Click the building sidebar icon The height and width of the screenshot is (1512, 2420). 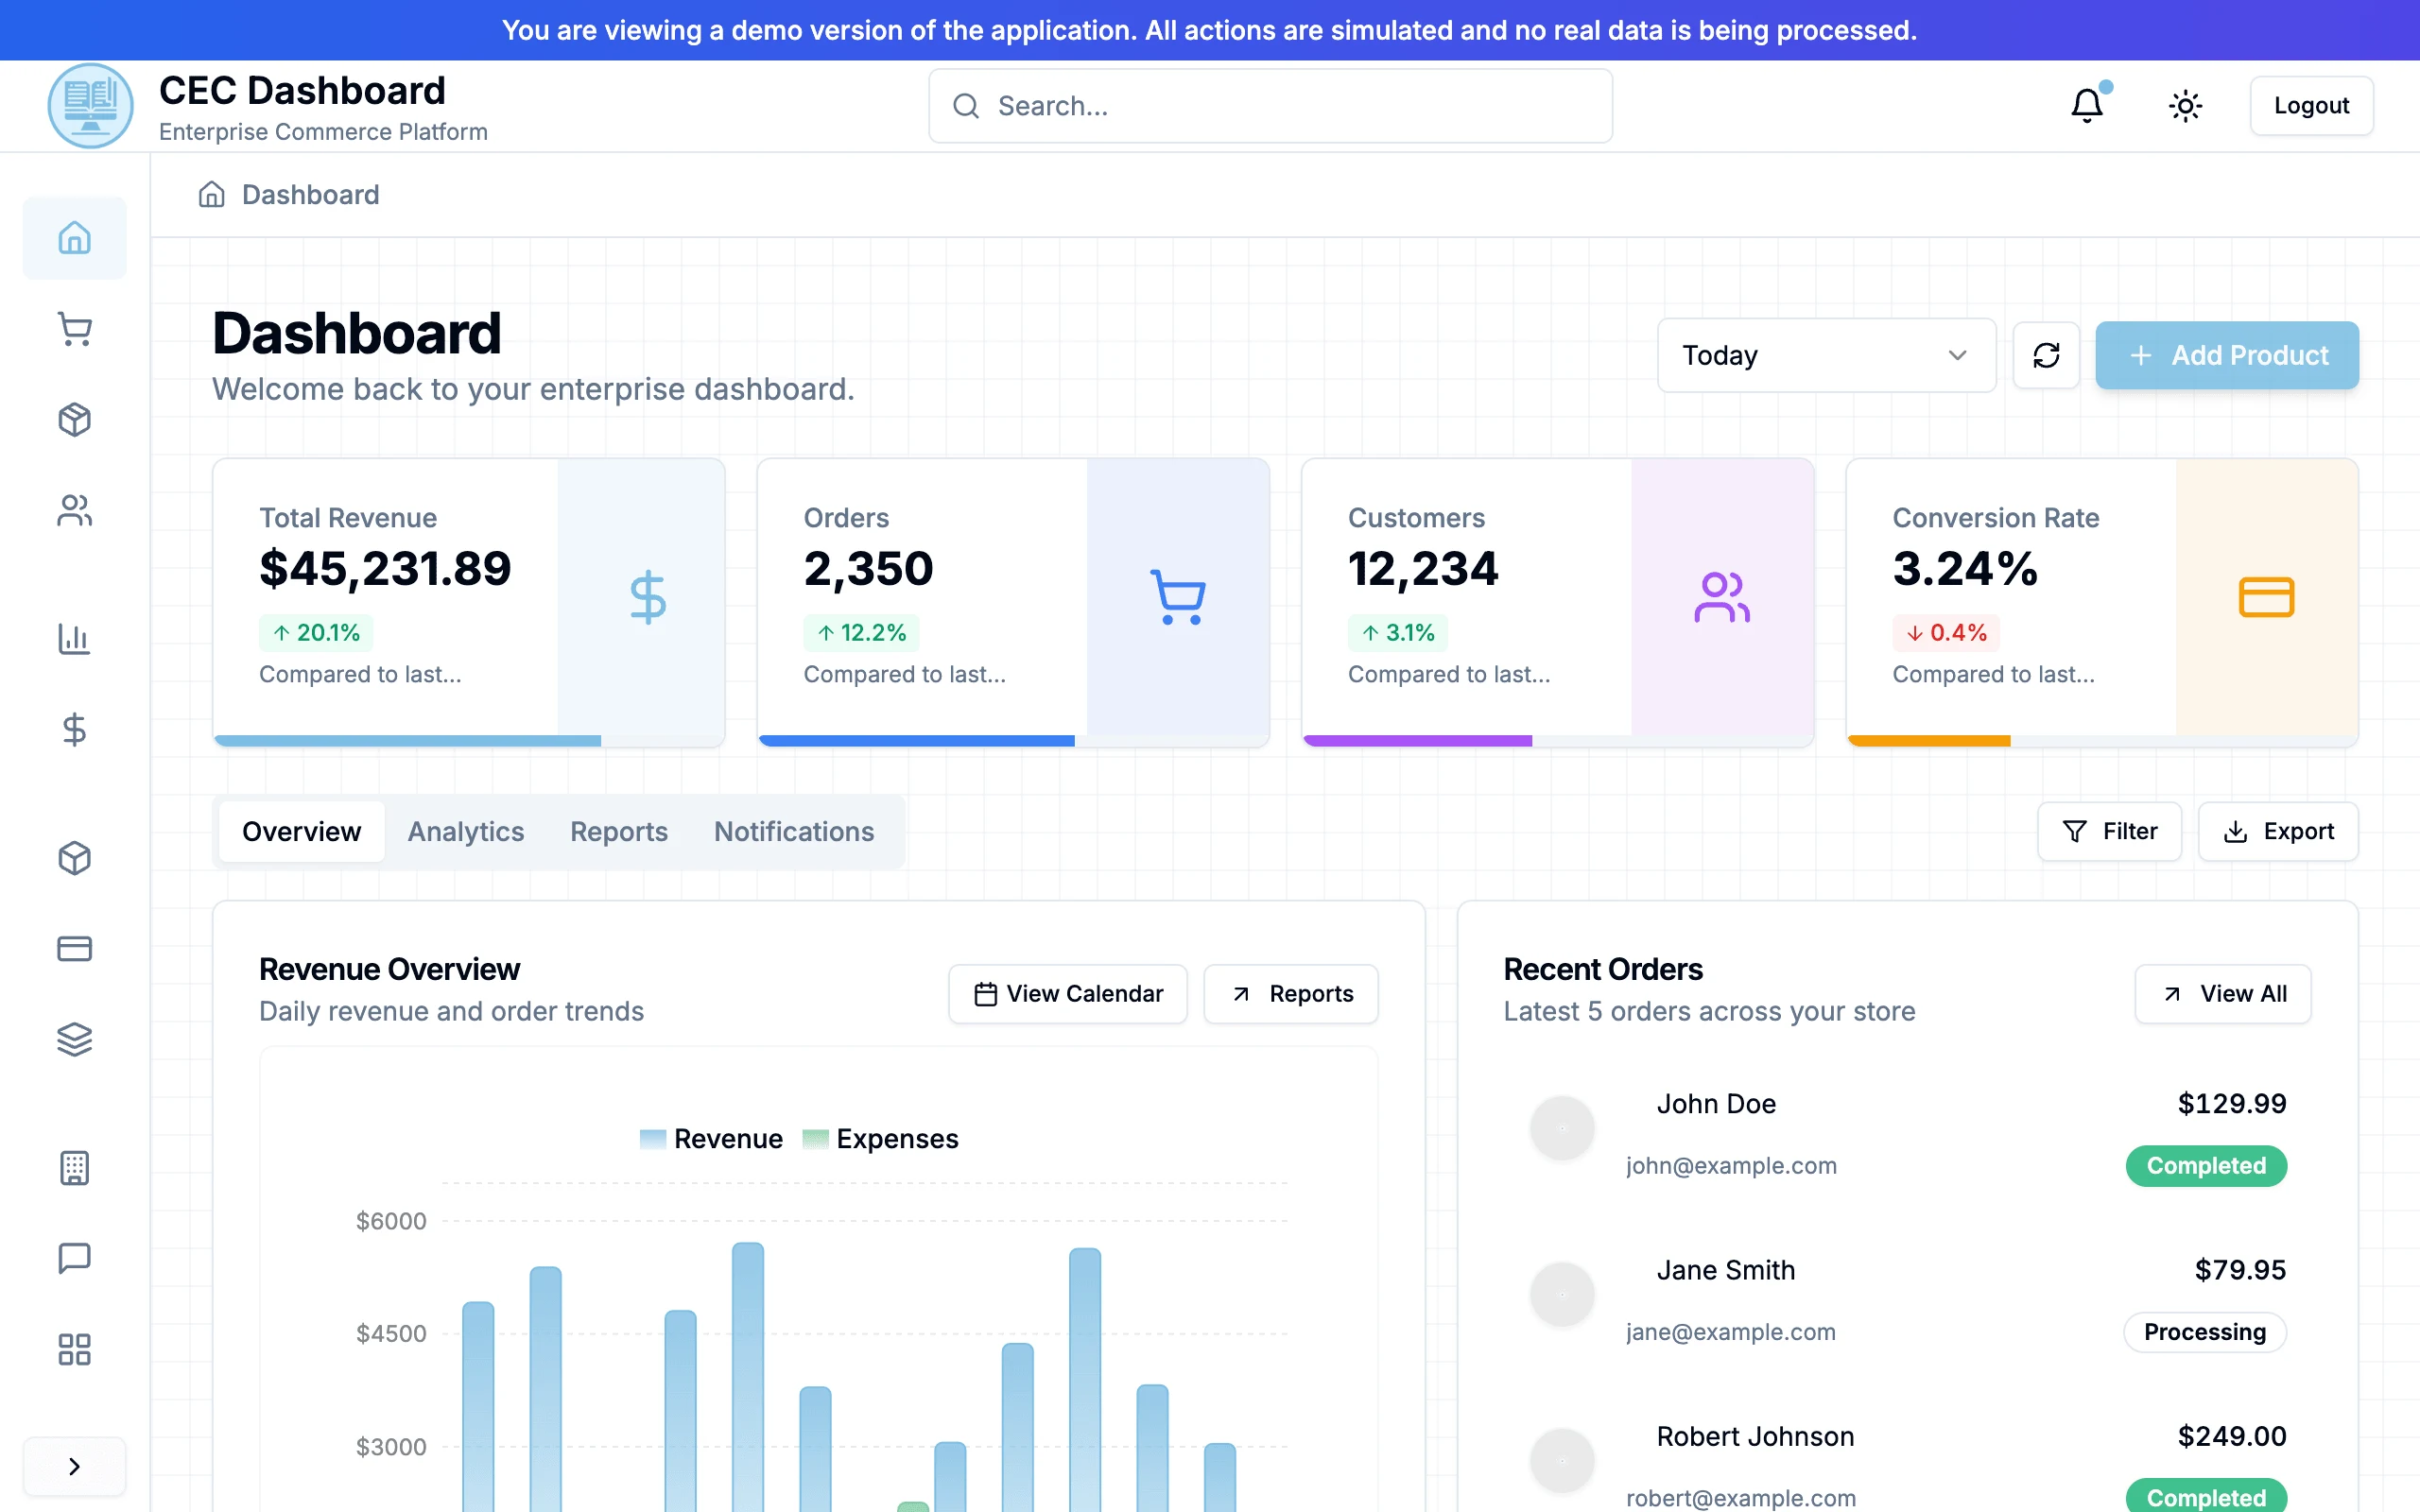point(74,1167)
